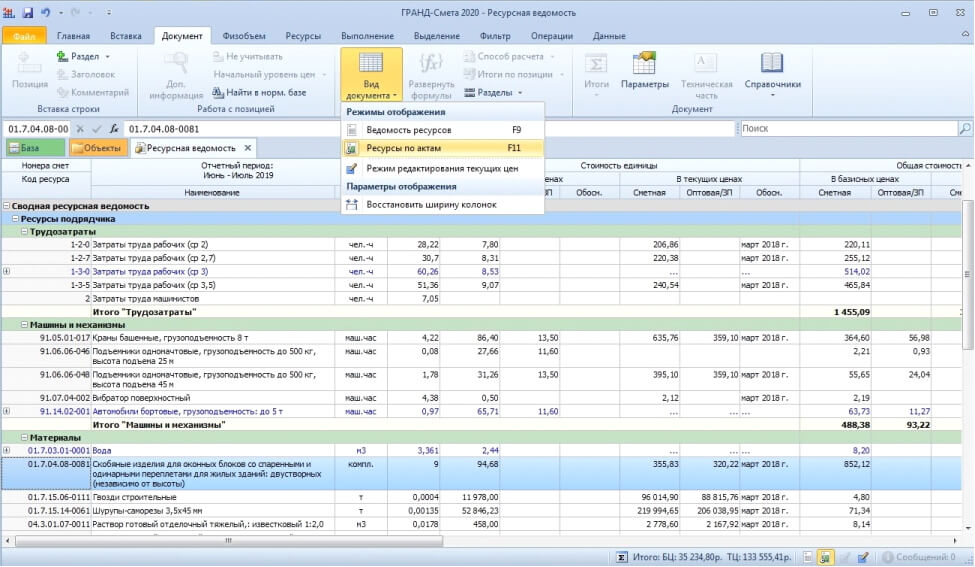Expand the 1-3-0 resource row
This screenshot has width=975, height=567.
click(x=7, y=271)
